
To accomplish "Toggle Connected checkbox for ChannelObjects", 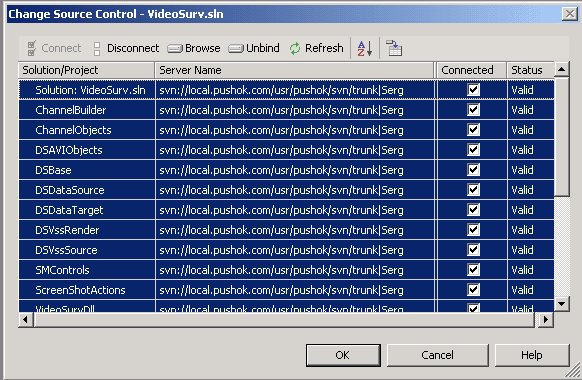I will [x=473, y=130].
